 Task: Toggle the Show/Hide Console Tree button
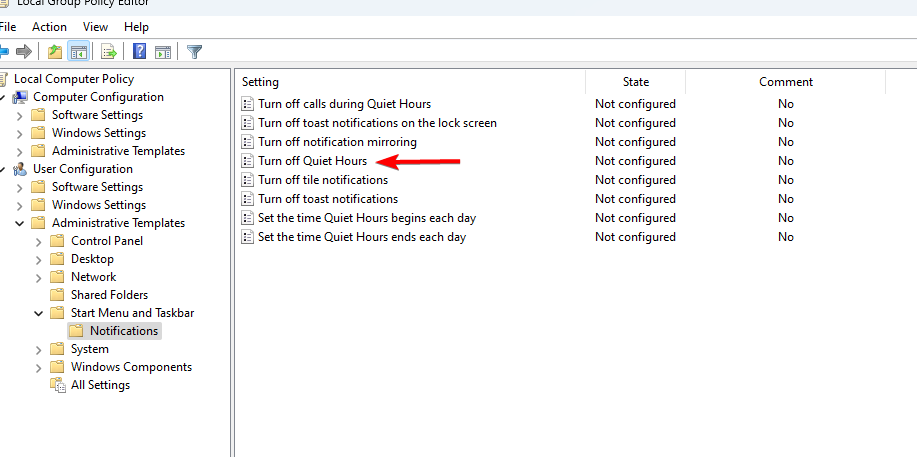tap(78, 52)
